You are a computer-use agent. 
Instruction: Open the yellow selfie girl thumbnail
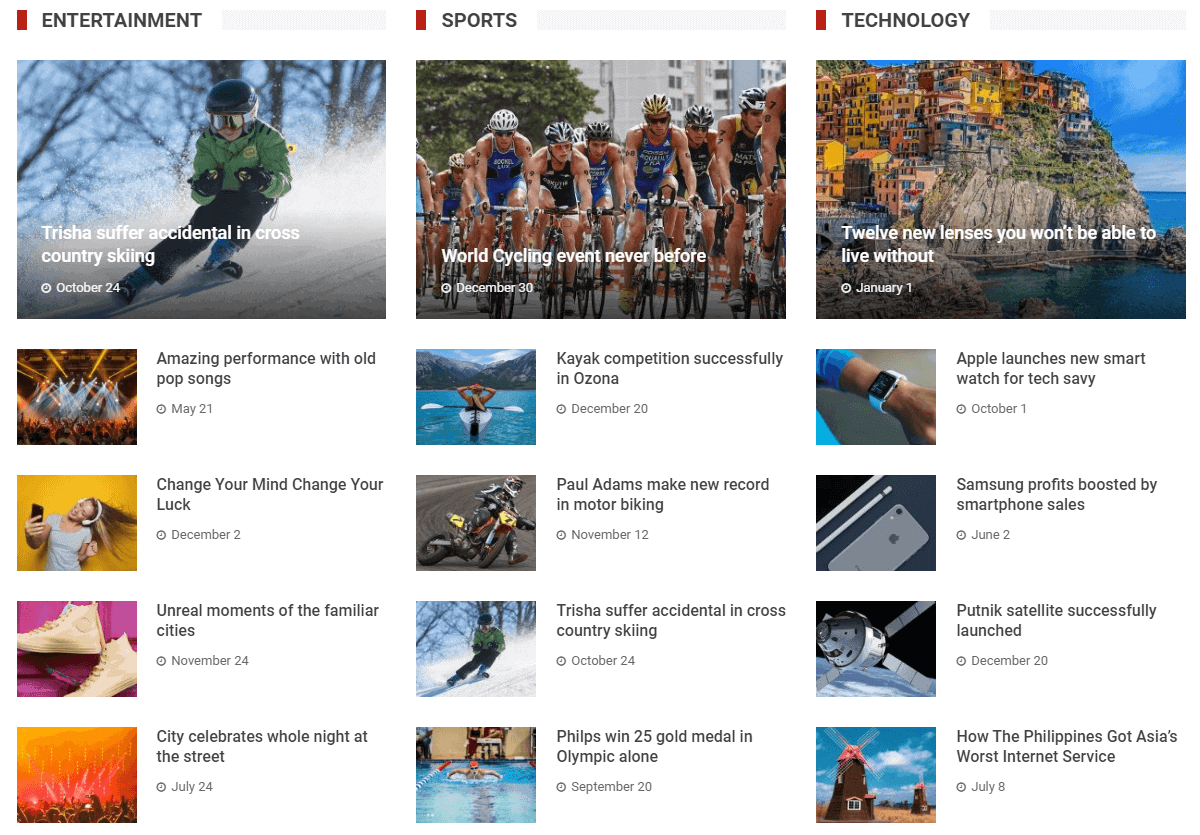pos(77,523)
